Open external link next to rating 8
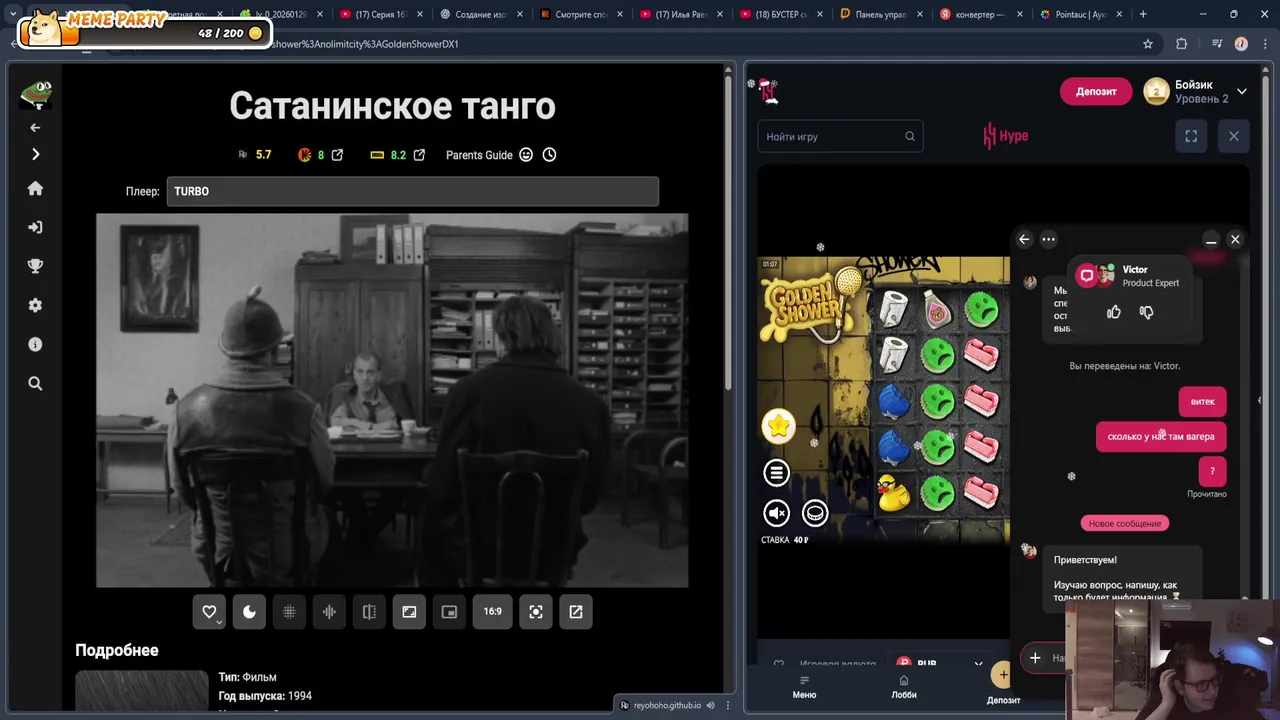The image size is (1280, 720). click(x=337, y=155)
